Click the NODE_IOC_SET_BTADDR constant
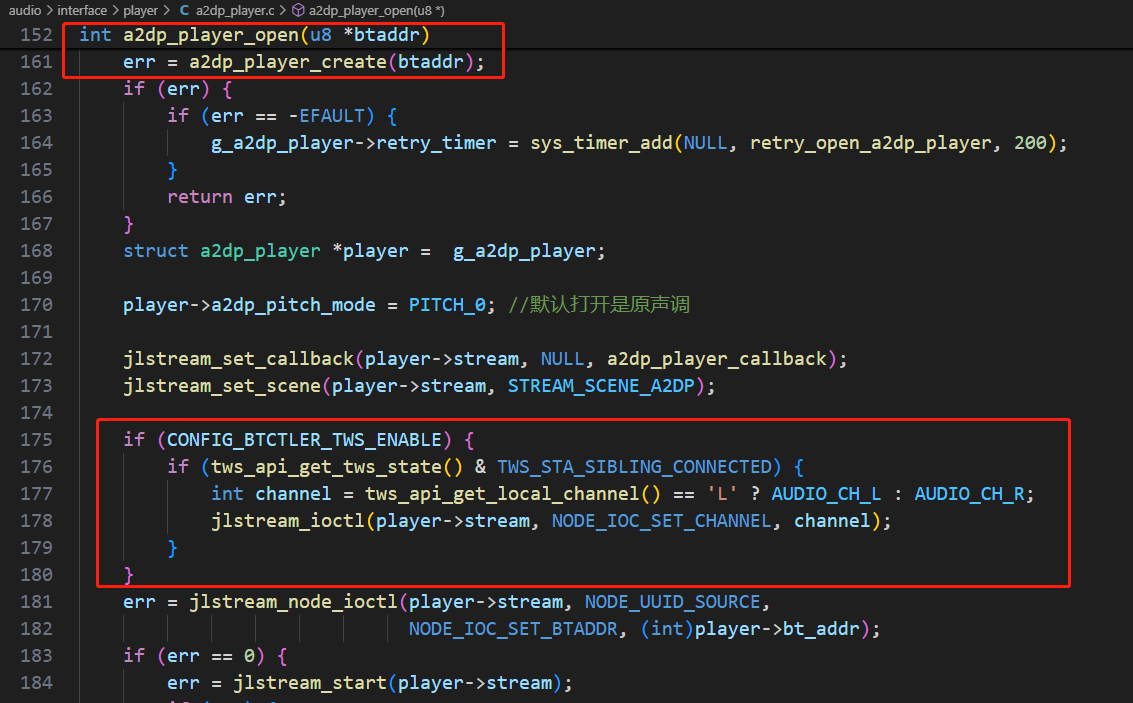The width and height of the screenshot is (1133, 703). [x=513, y=629]
